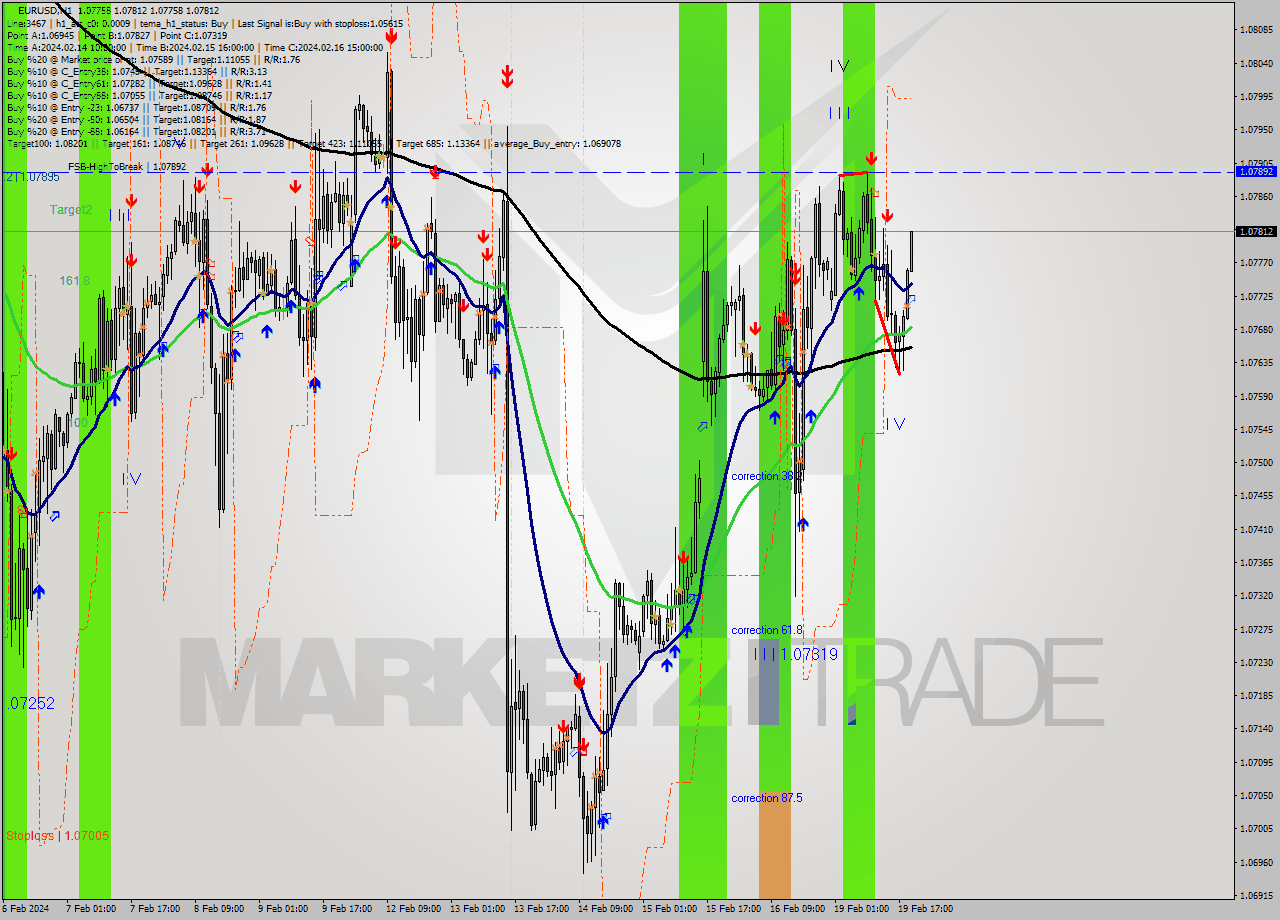
Task: Click the 'I V' wave label near top right
Action: coord(840,66)
